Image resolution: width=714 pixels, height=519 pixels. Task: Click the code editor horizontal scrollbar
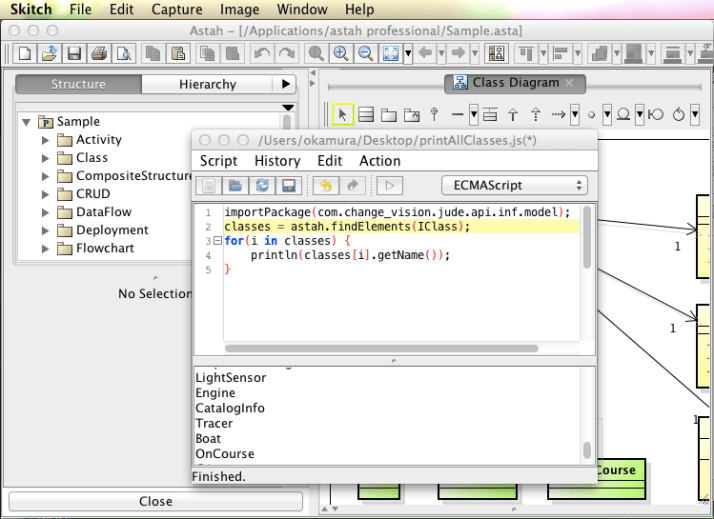click(x=382, y=348)
